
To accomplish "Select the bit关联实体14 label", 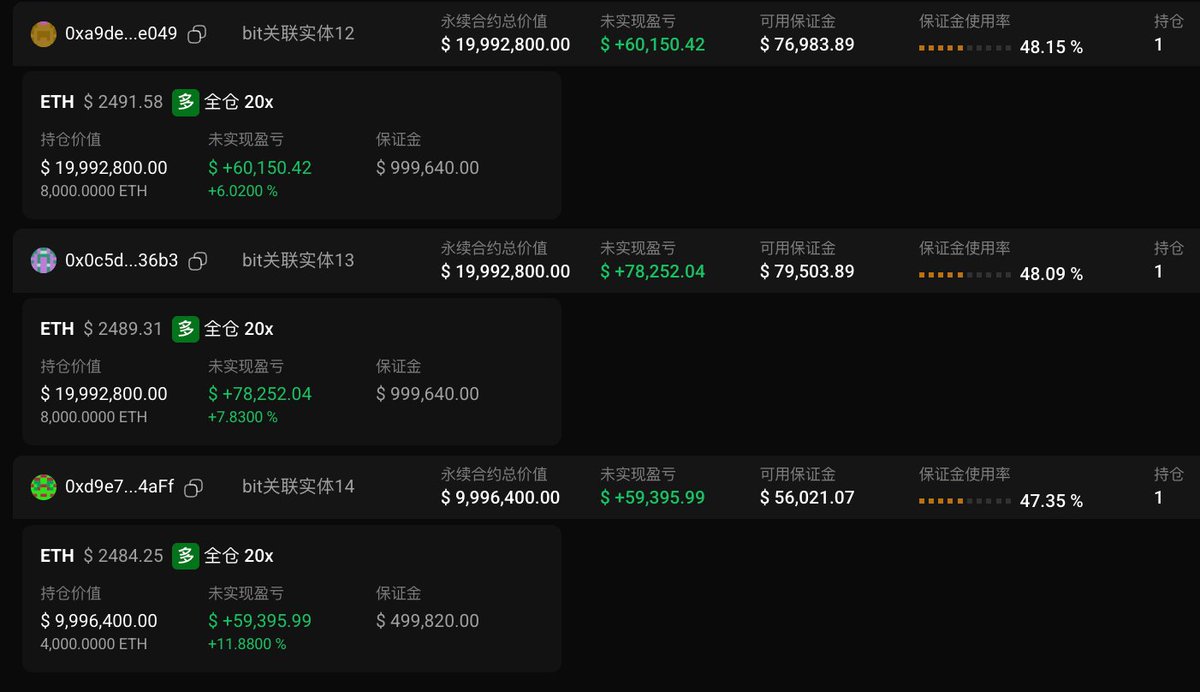I will point(298,487).
